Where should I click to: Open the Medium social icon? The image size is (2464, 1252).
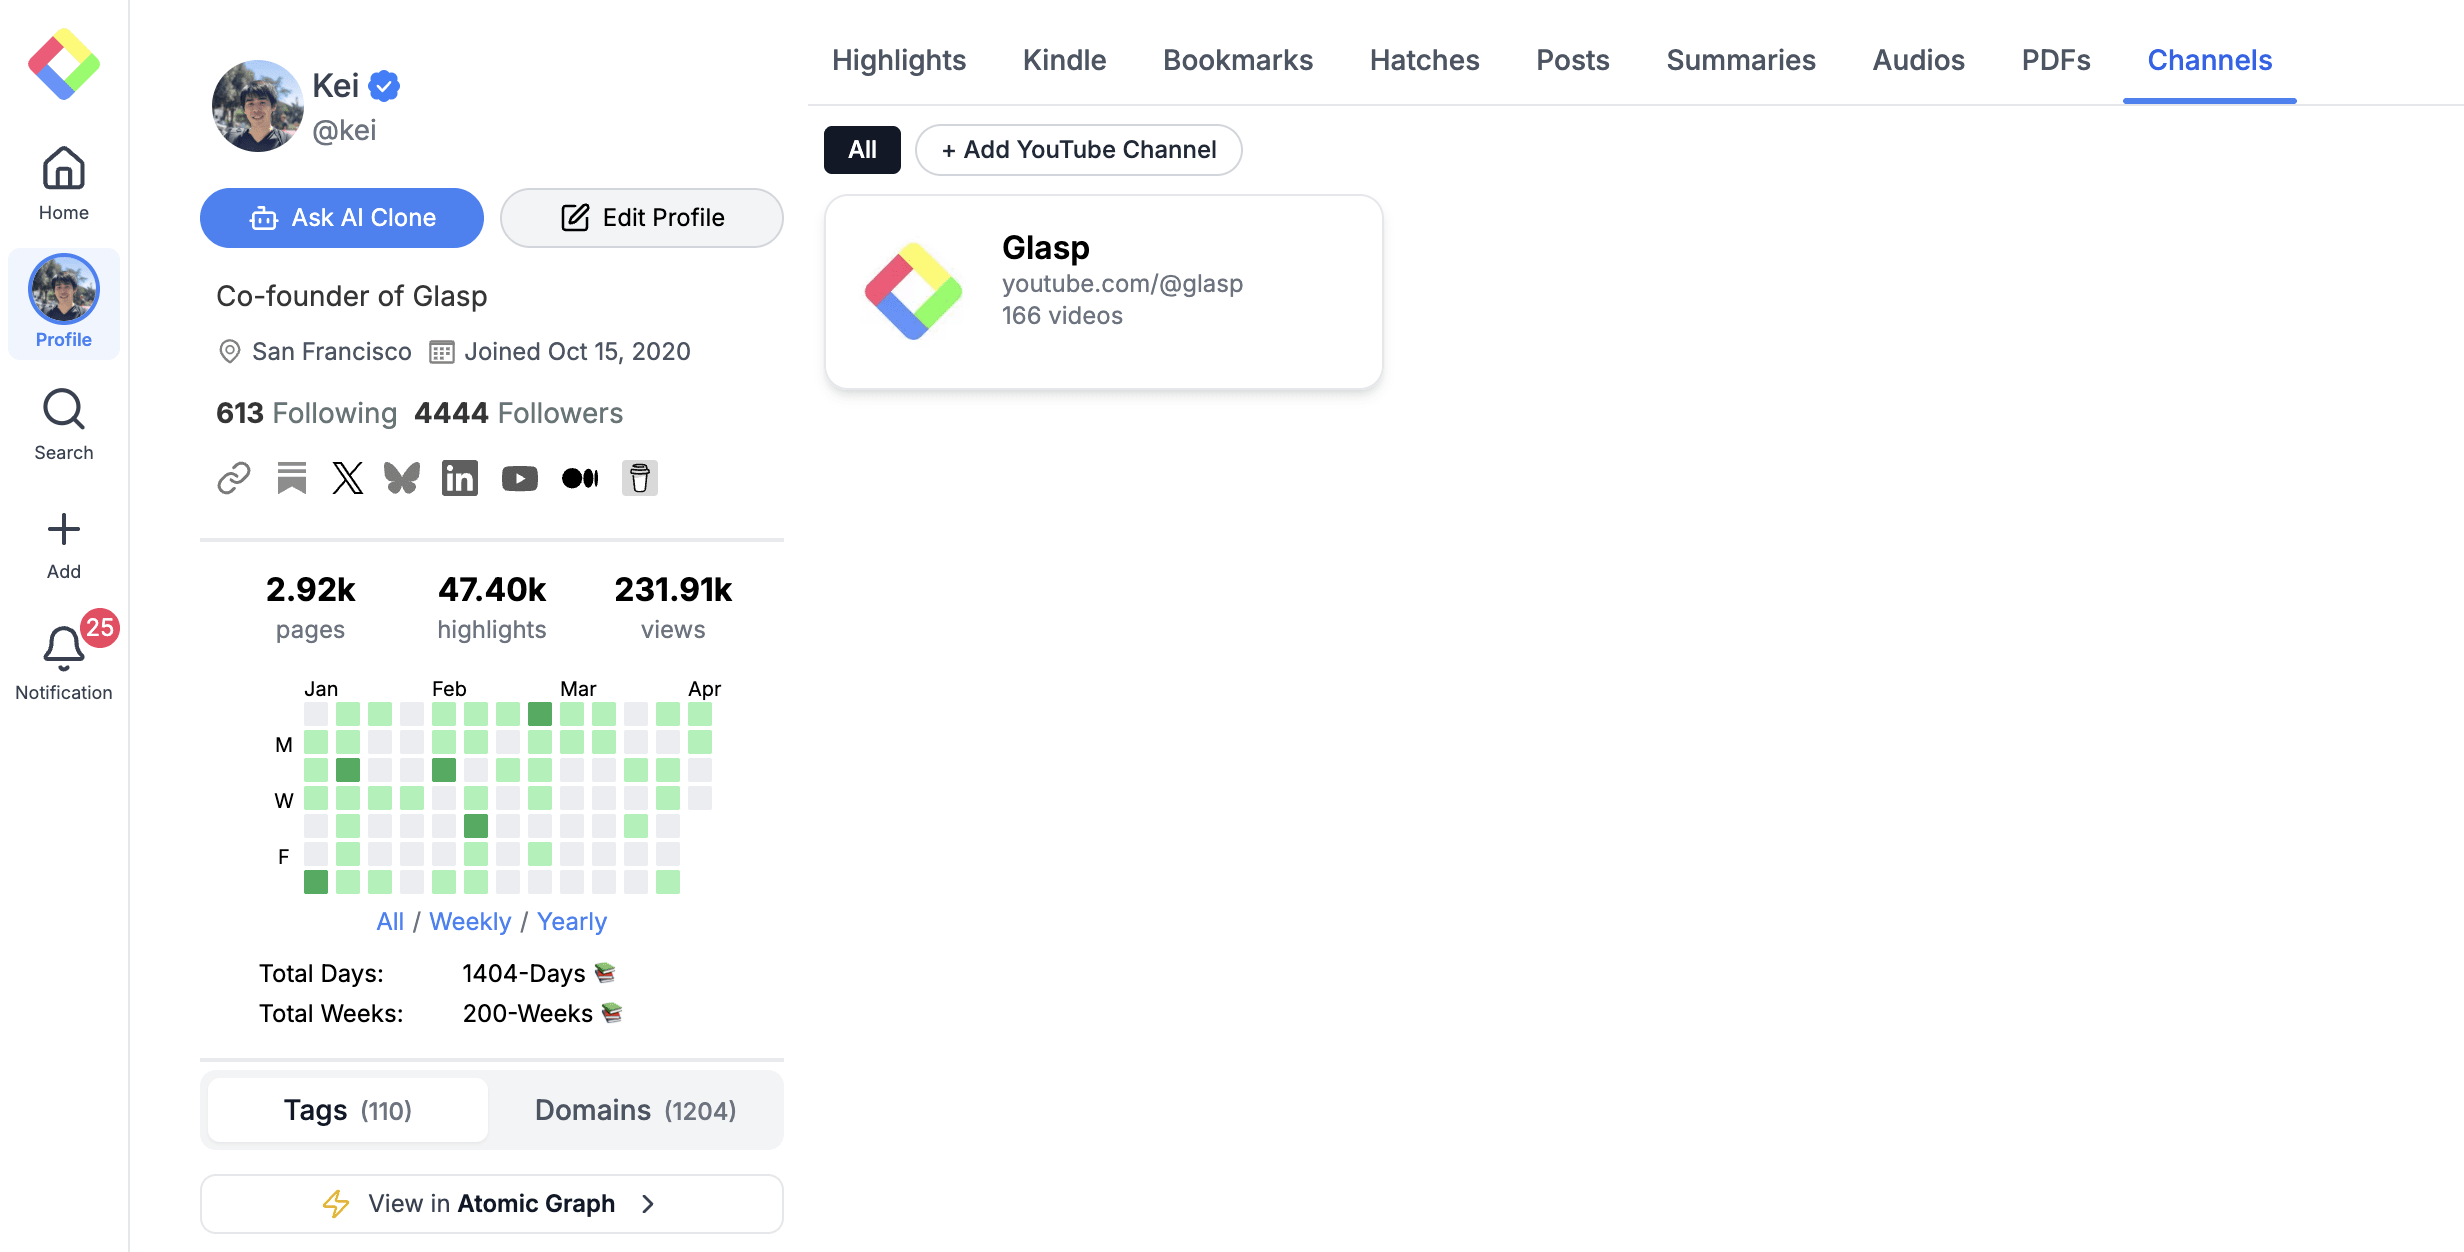pyautogui.click(x=579, y=478)
